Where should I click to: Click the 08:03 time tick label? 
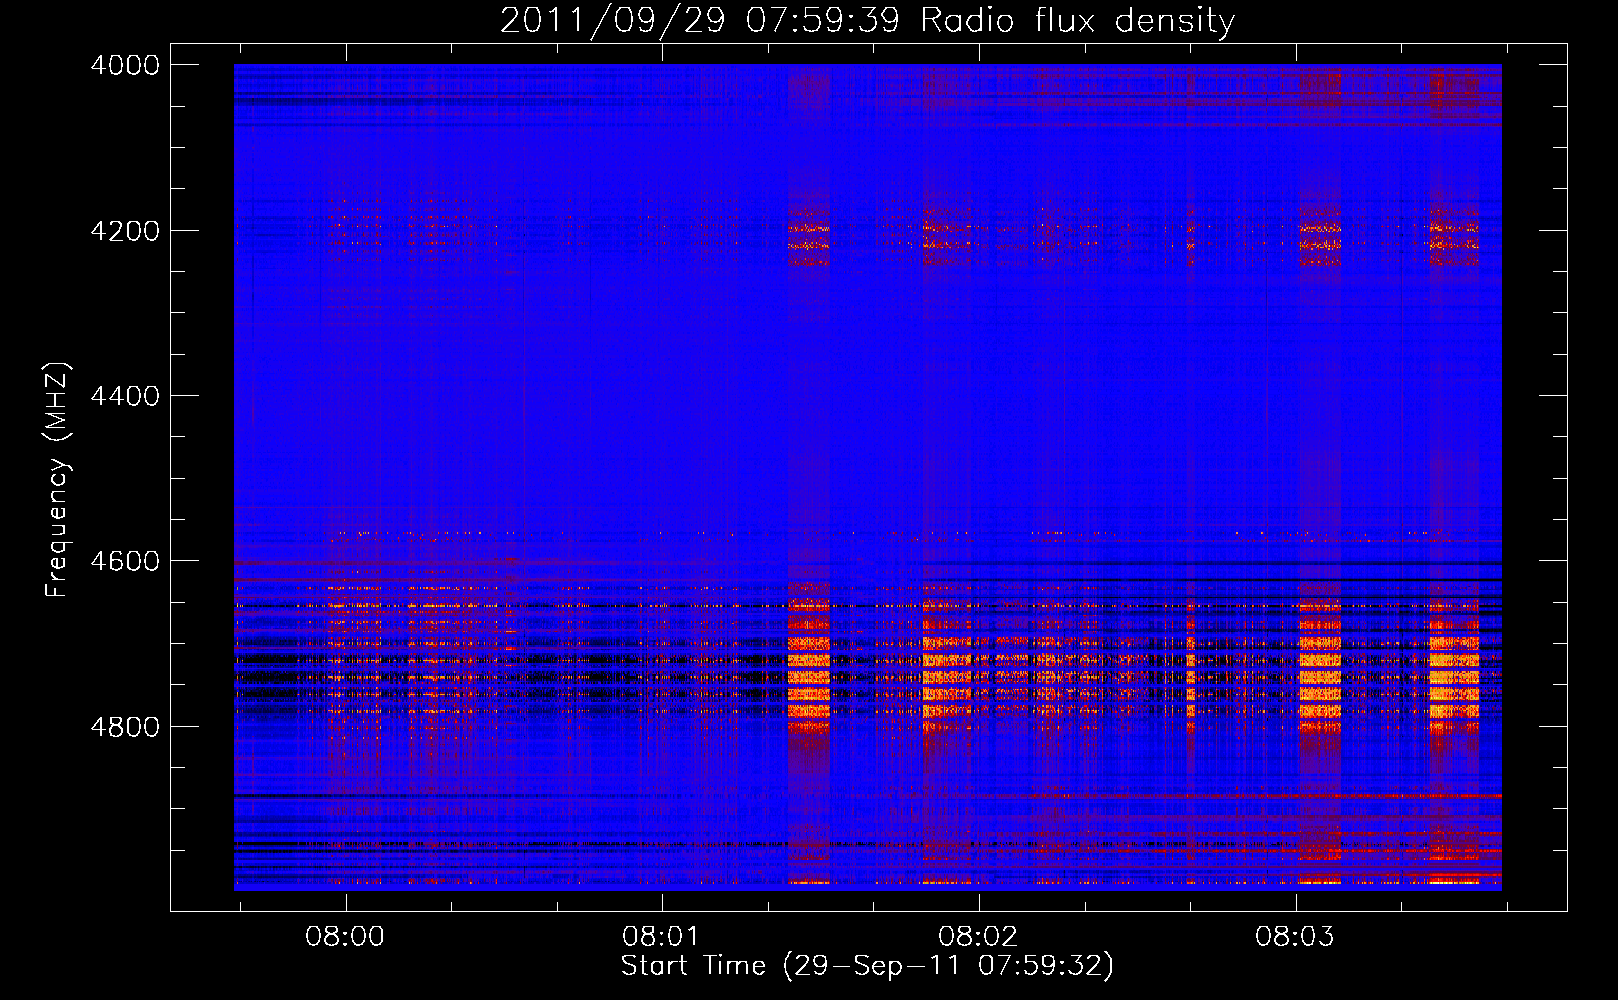click(x=1295, y=936)
